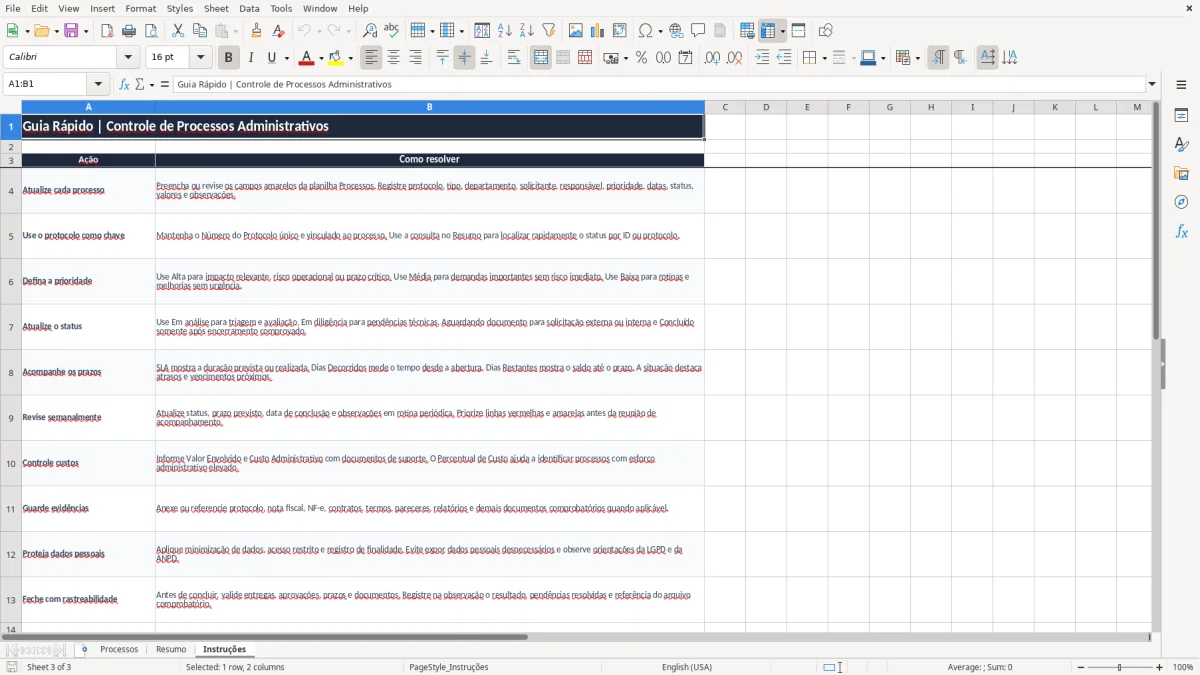
Task: Toggle Wrap Text
Action: (x=513, y=58)
